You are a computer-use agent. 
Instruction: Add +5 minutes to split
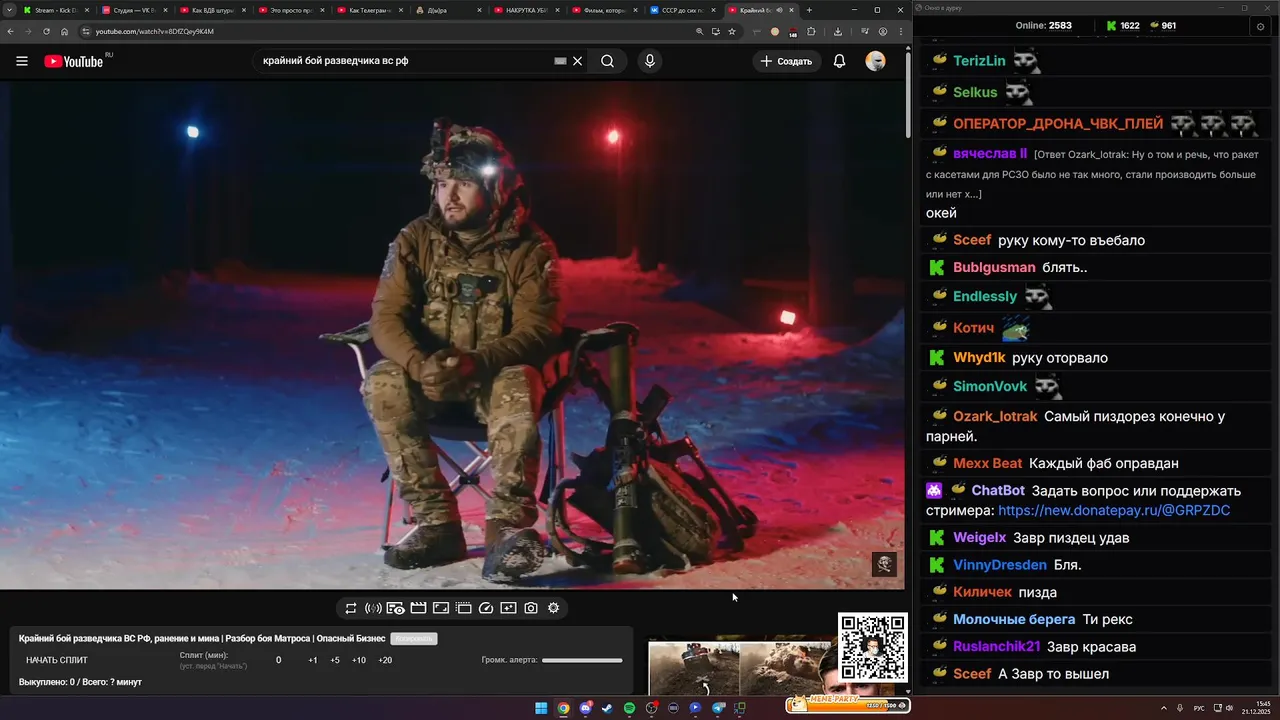335,660
